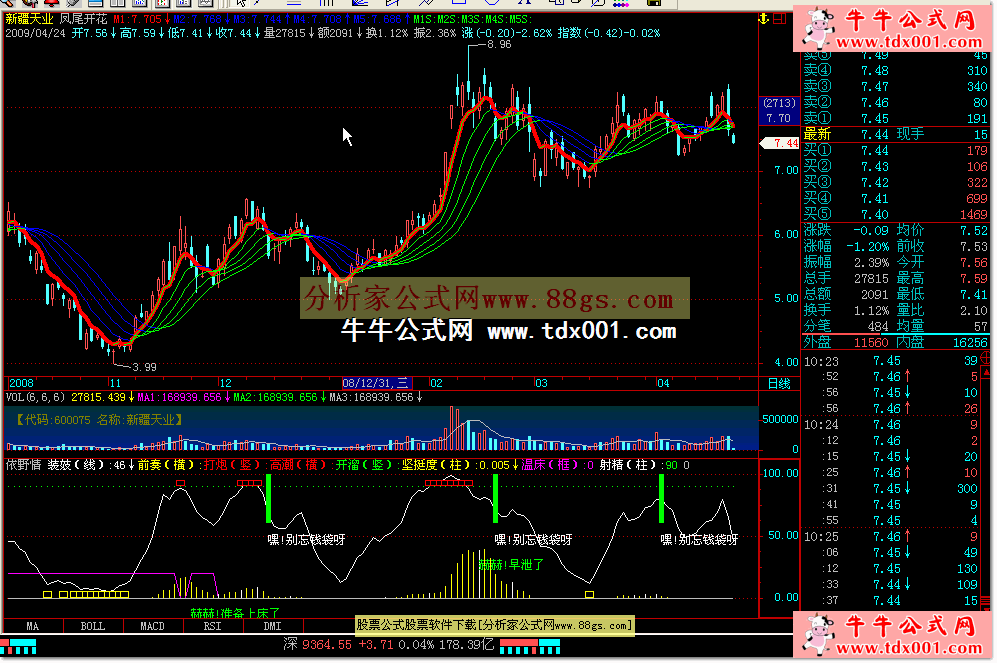Click the 今开 7.56 opening price

point(973,263)
